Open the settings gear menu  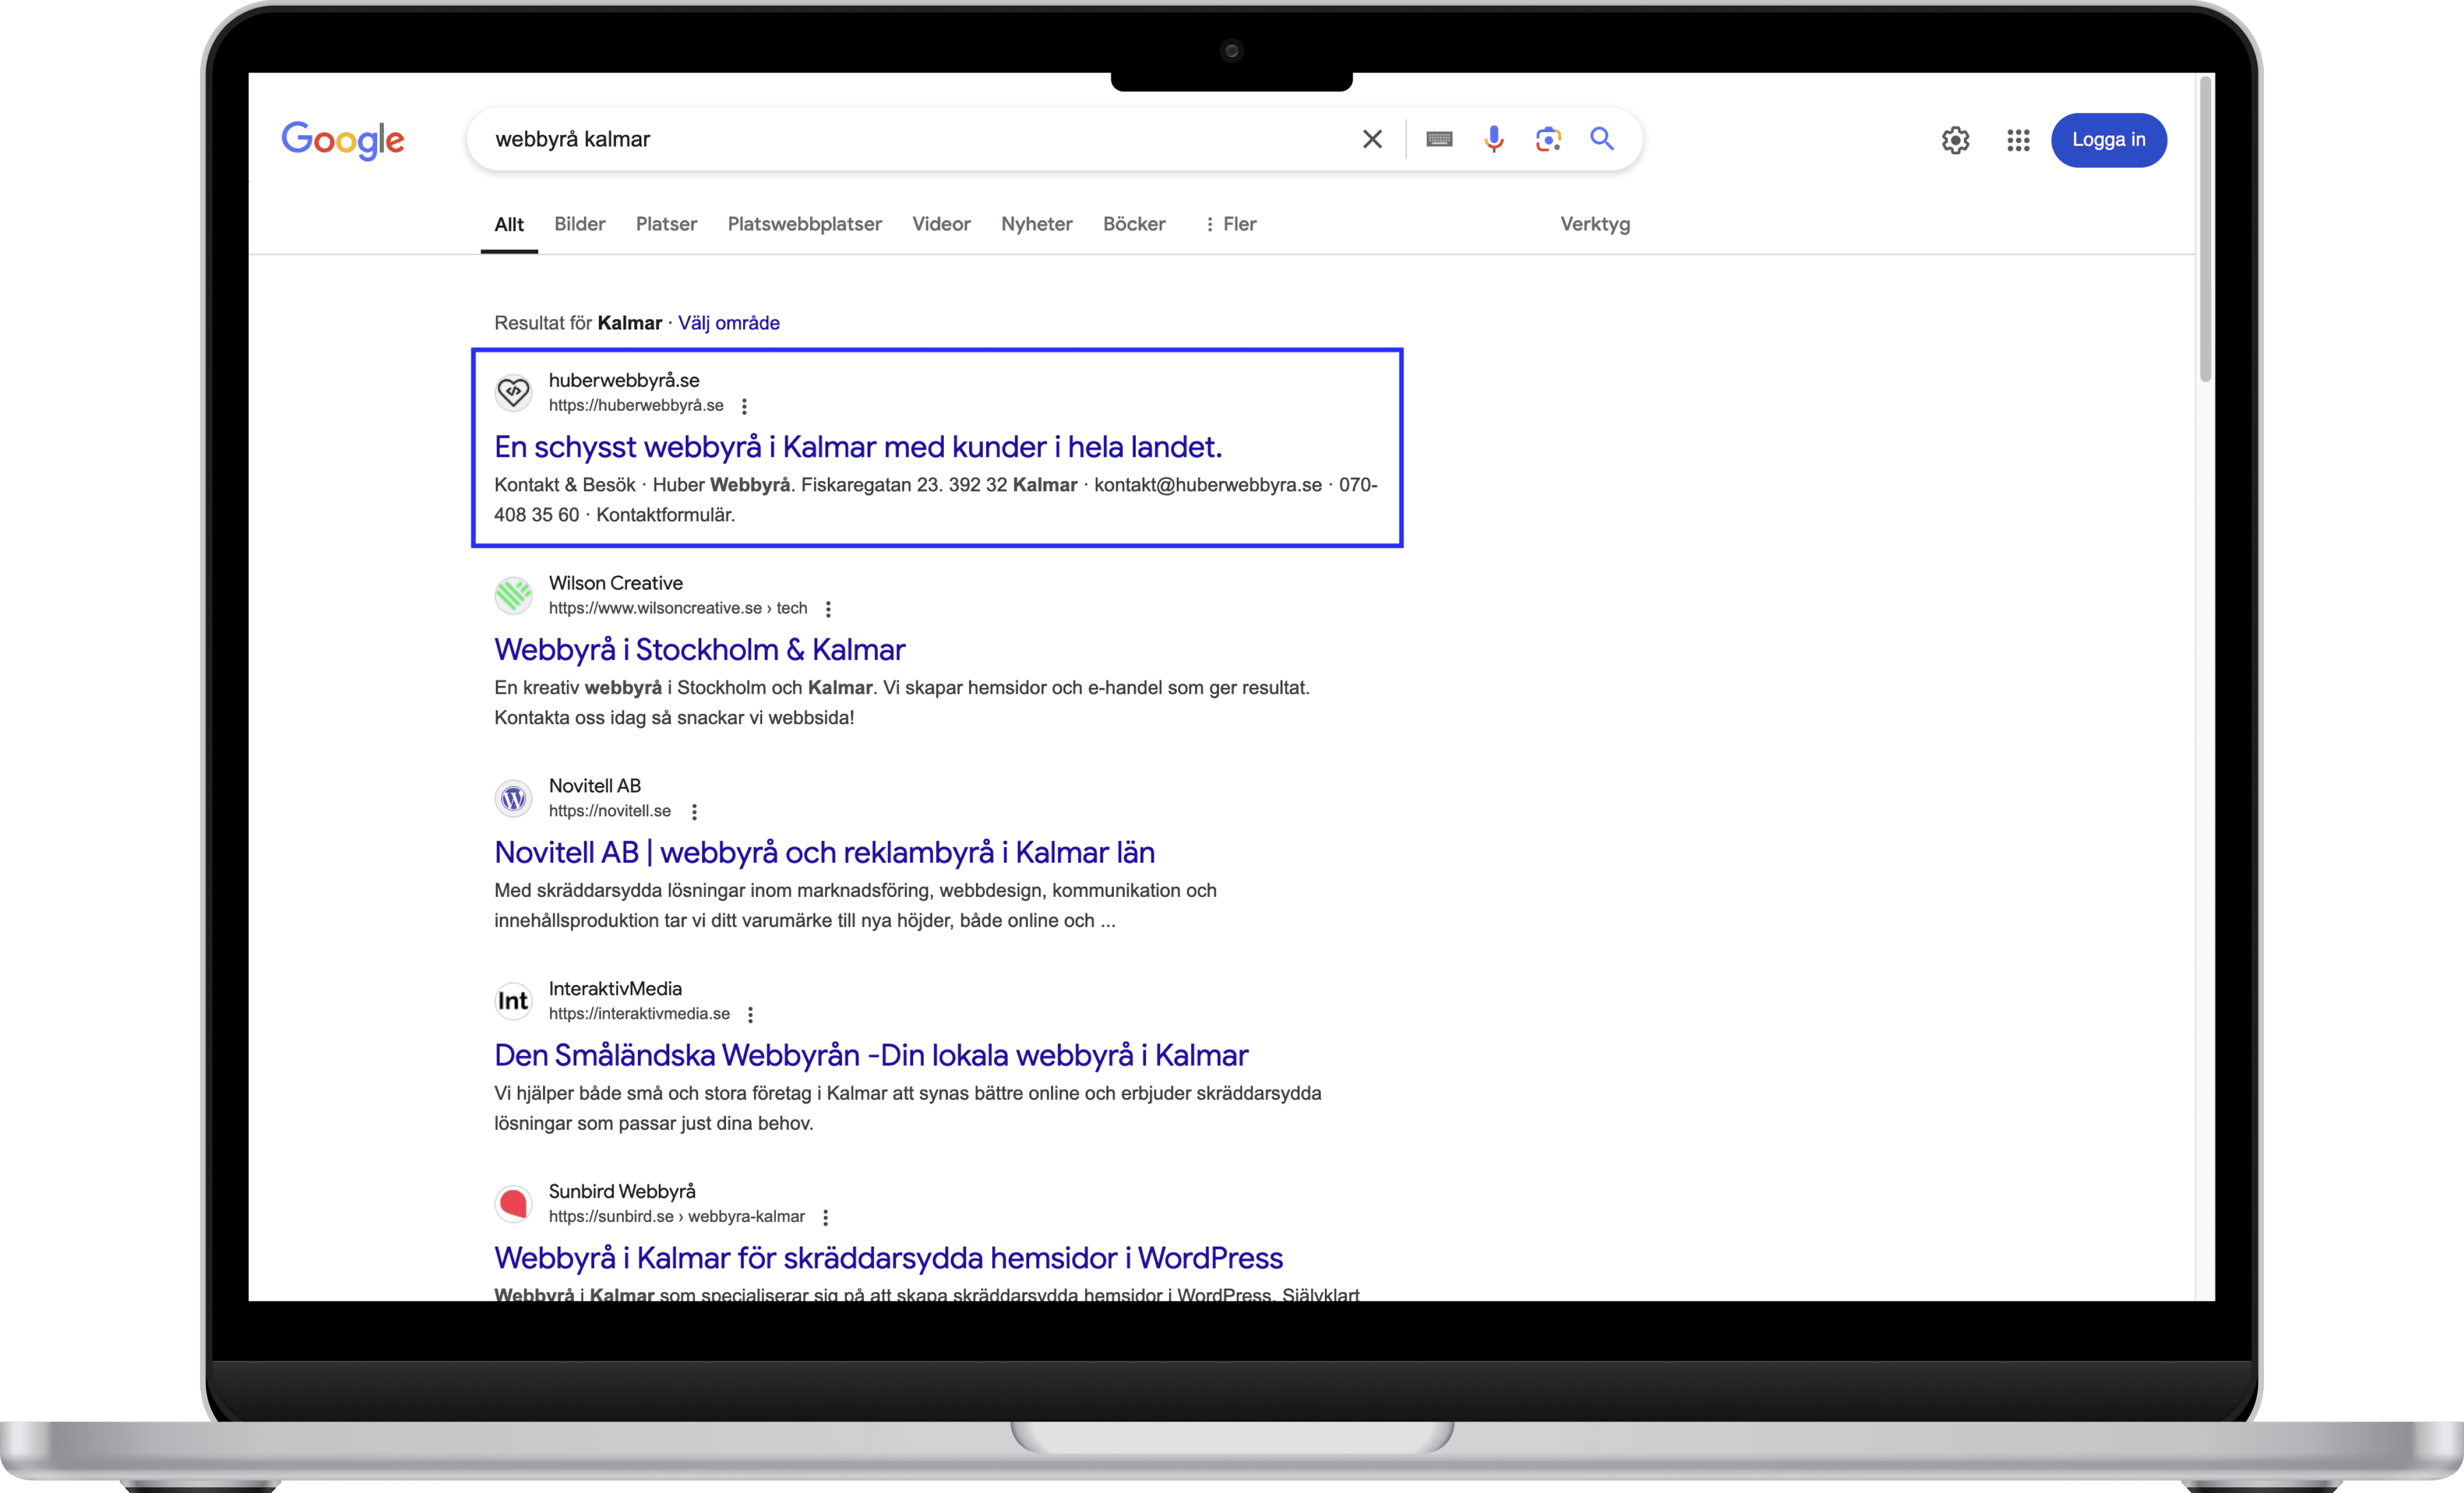coord(1955,140)
